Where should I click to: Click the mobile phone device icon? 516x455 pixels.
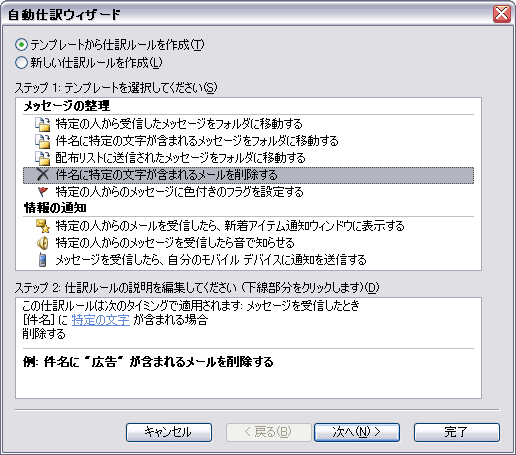coord(43,260)
